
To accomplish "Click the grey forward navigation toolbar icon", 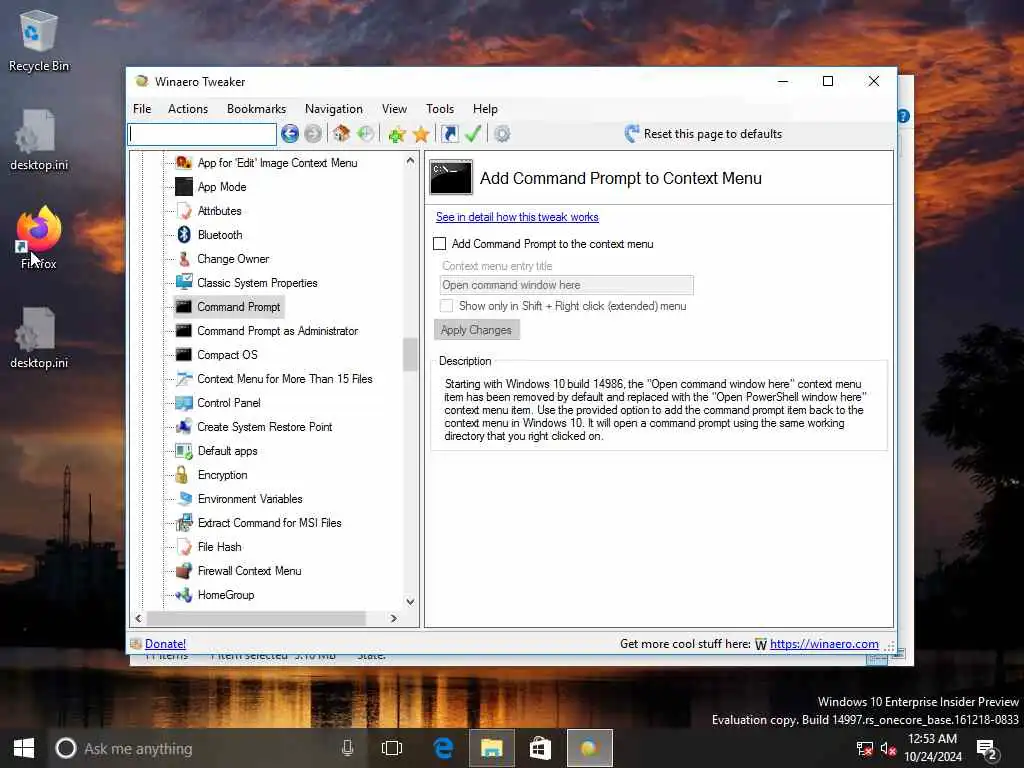I will (313, 134).
